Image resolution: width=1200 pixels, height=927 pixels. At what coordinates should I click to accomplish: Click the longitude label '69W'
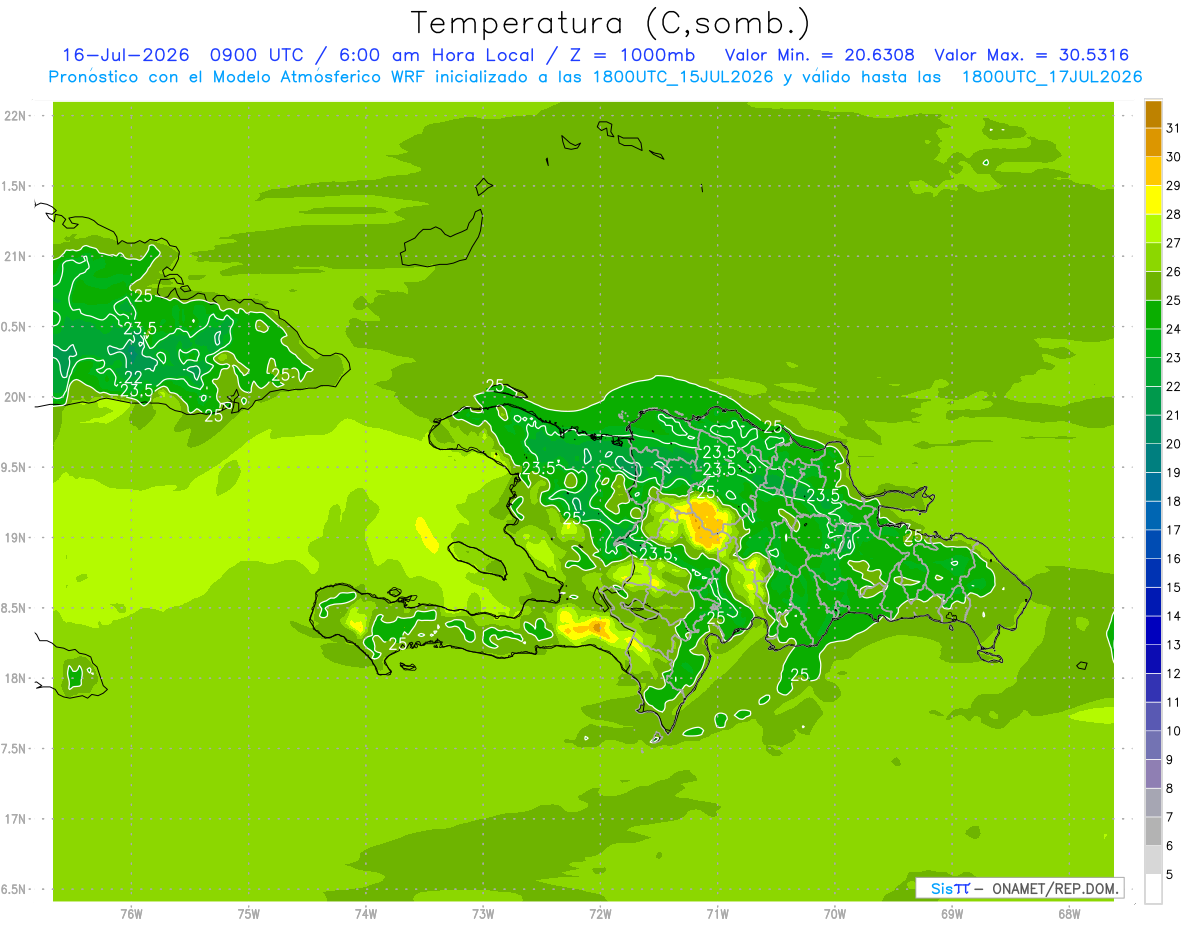[952, 914]
